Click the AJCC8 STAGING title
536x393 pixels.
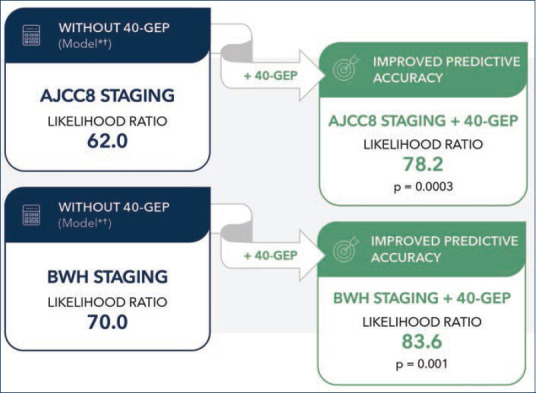pos(107,95)
